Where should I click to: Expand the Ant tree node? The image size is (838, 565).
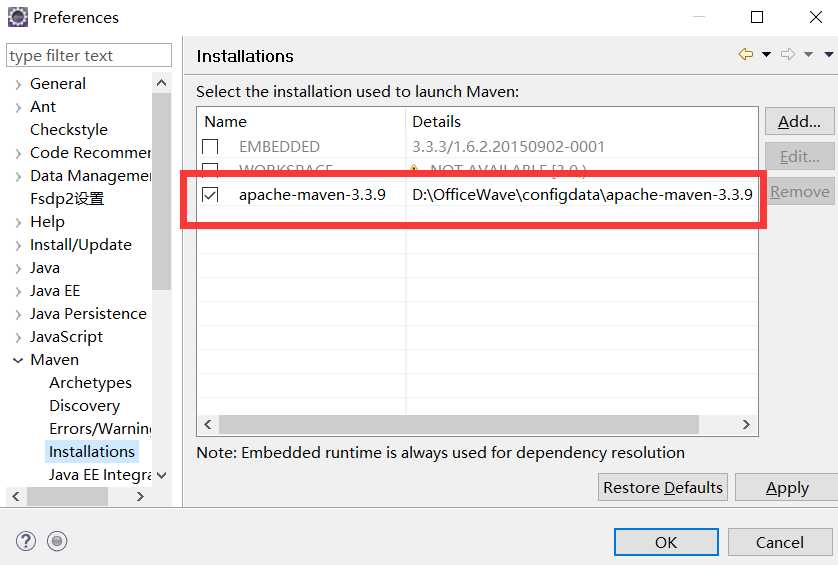tap(18, 107)
